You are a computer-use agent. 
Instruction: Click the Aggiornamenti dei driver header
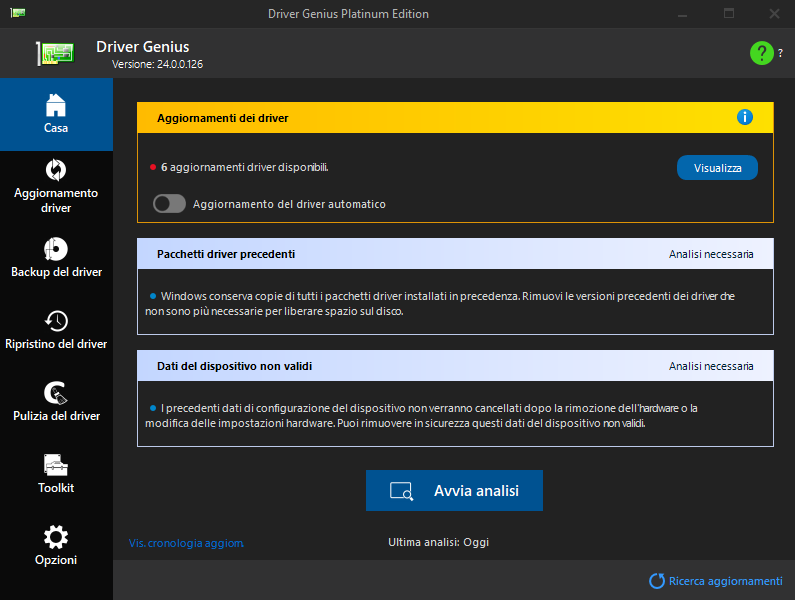(x=455, y=118)
